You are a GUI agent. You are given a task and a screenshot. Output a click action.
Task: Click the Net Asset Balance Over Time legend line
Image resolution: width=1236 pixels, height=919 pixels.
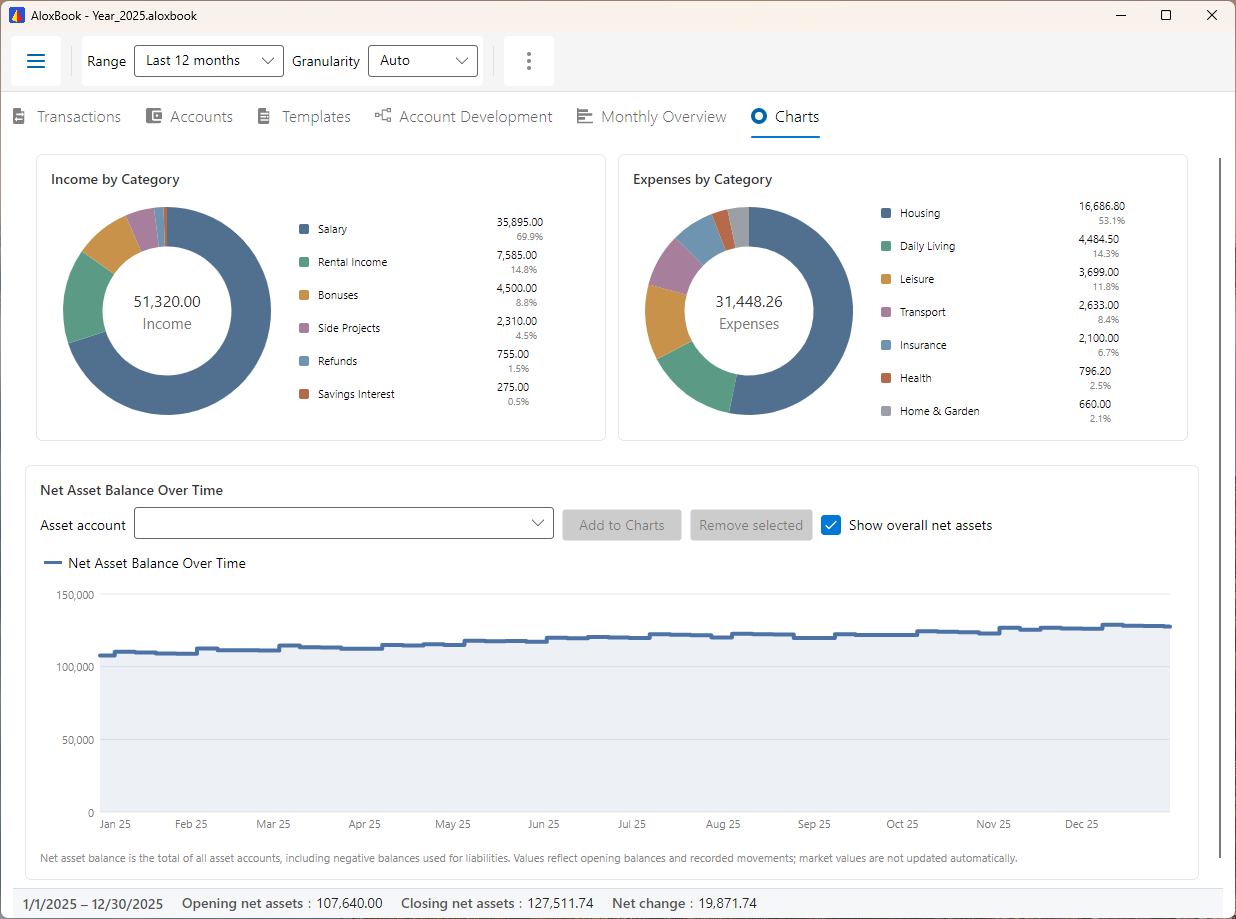click(53, 563)
